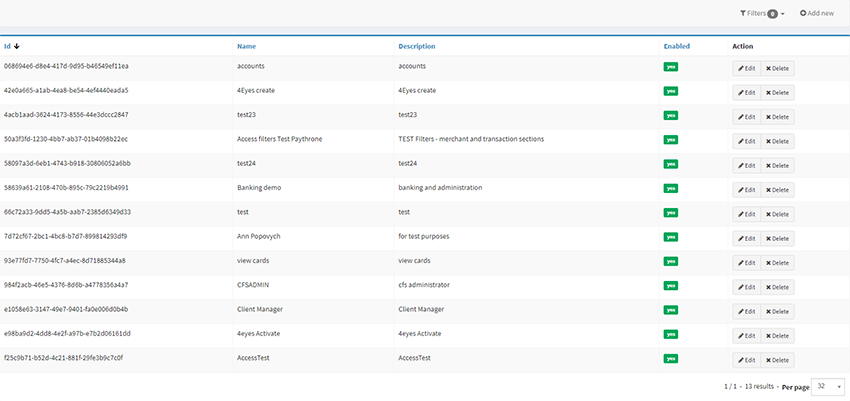Click the Id sort arrow icon
The image size is (850, 401).
[x=17, y=46]
